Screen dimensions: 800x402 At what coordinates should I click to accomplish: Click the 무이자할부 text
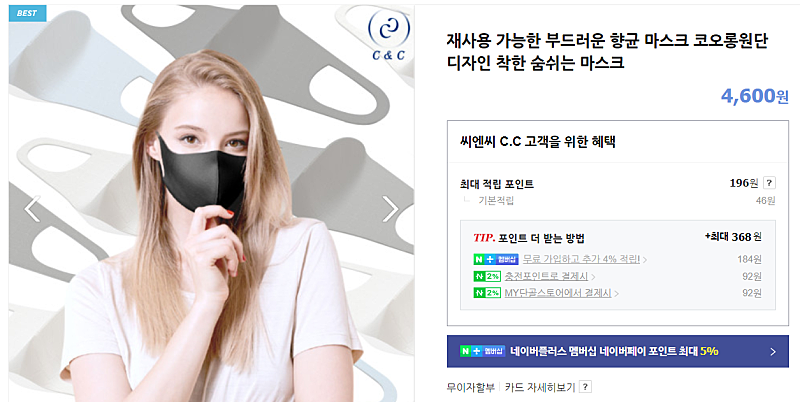click(x=471, y=387)
